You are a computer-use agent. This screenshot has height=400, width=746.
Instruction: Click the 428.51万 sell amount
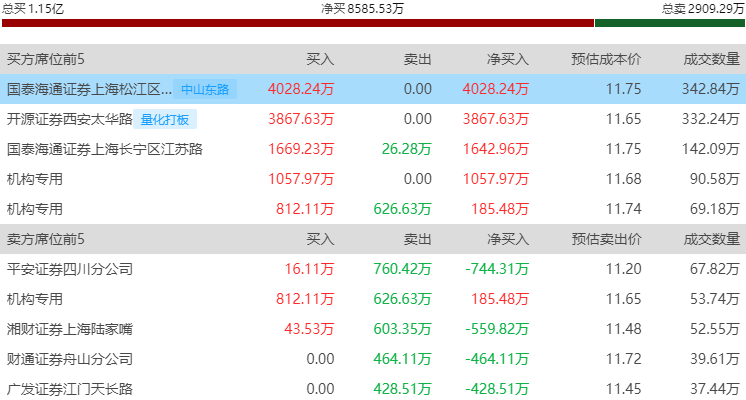402,389
